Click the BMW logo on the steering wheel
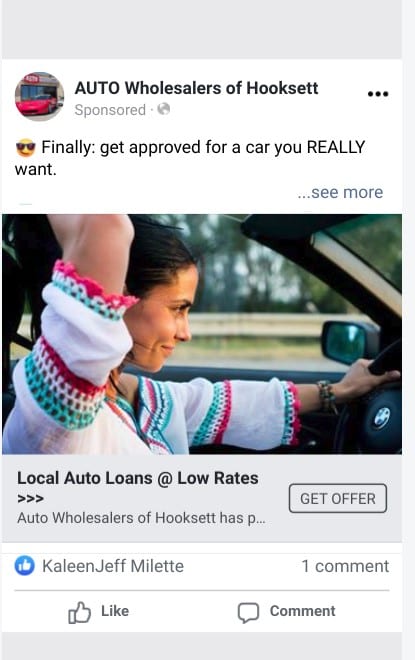 (382, 419)
